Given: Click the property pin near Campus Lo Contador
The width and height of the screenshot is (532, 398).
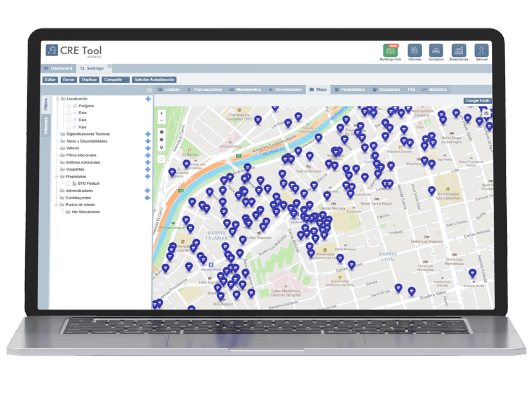Looking at the screenshot, I should (258, 119).
